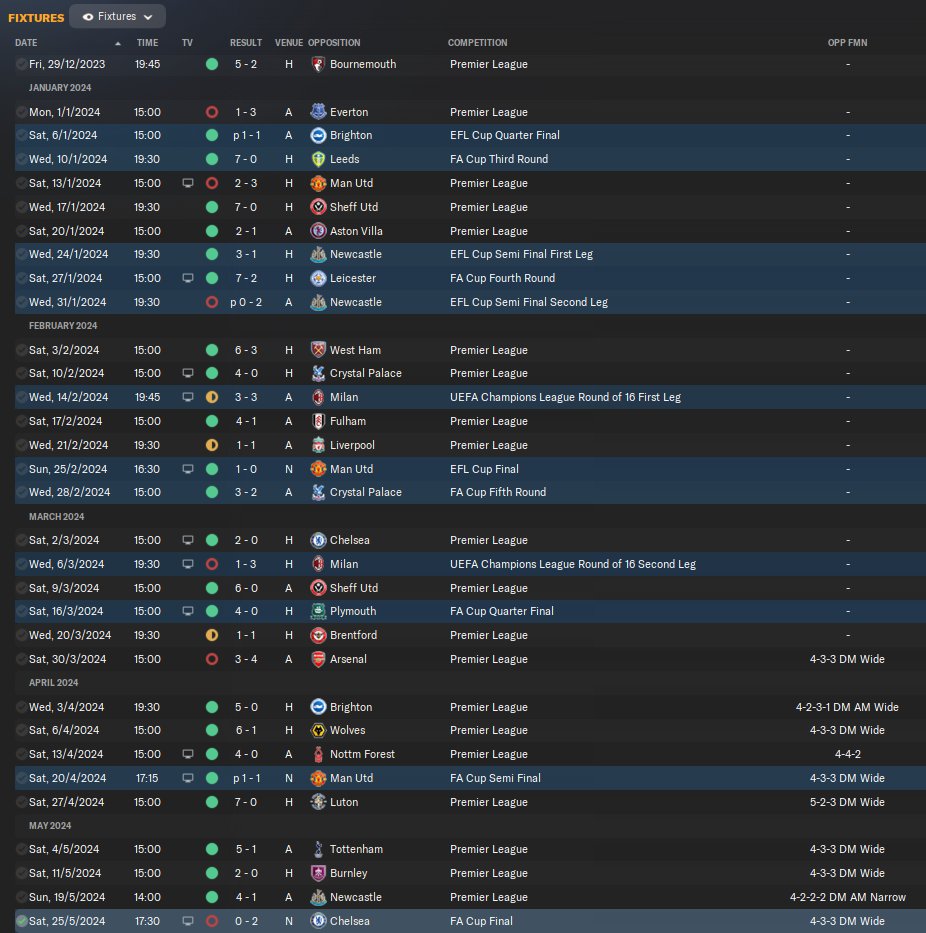926x933 pixels.
Task: Open the 3 - 3 result at Milan
Action: [x=246, y=397]
